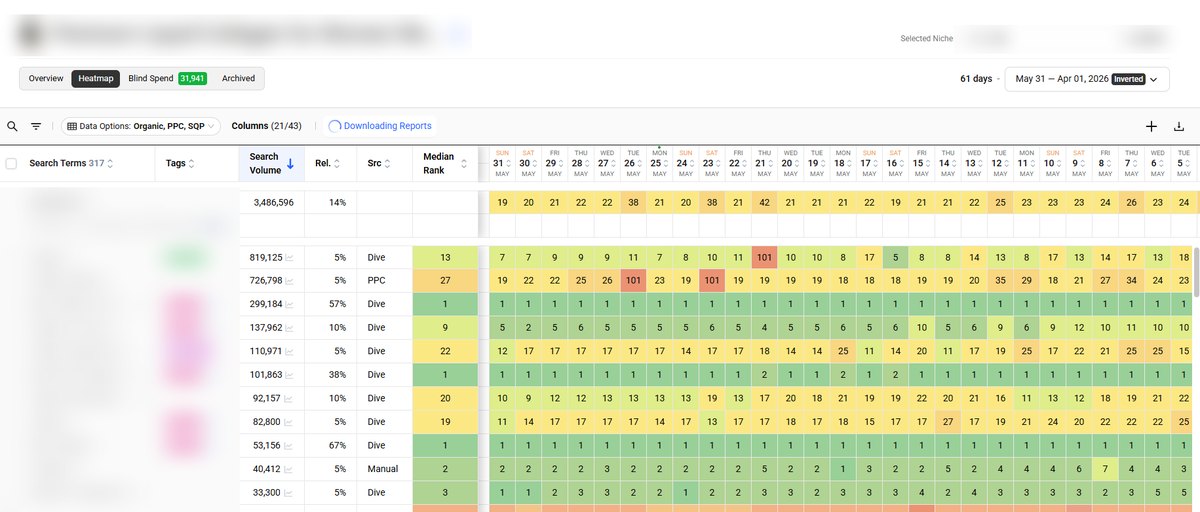The width and height of the screenshot is (1200, 512).
Task: Open trend chart icon beside 110,971
Action: click(289, 351)
